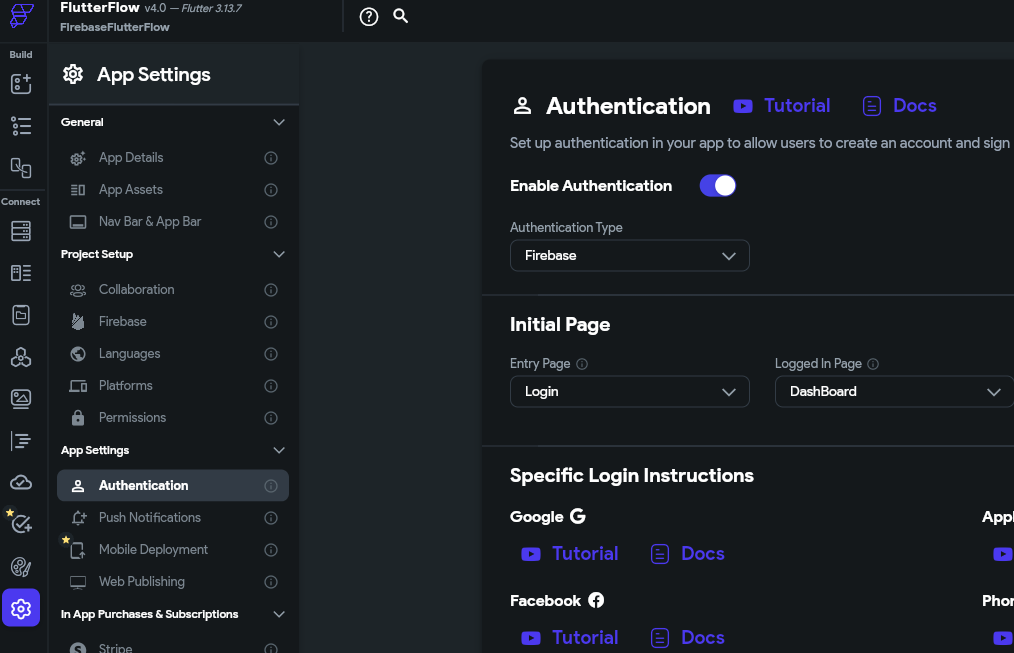The height and width of the screenshot is (653, 1014).
Task: Open Platforms settings
Action: pyautogui.click(x=173, y=386)
